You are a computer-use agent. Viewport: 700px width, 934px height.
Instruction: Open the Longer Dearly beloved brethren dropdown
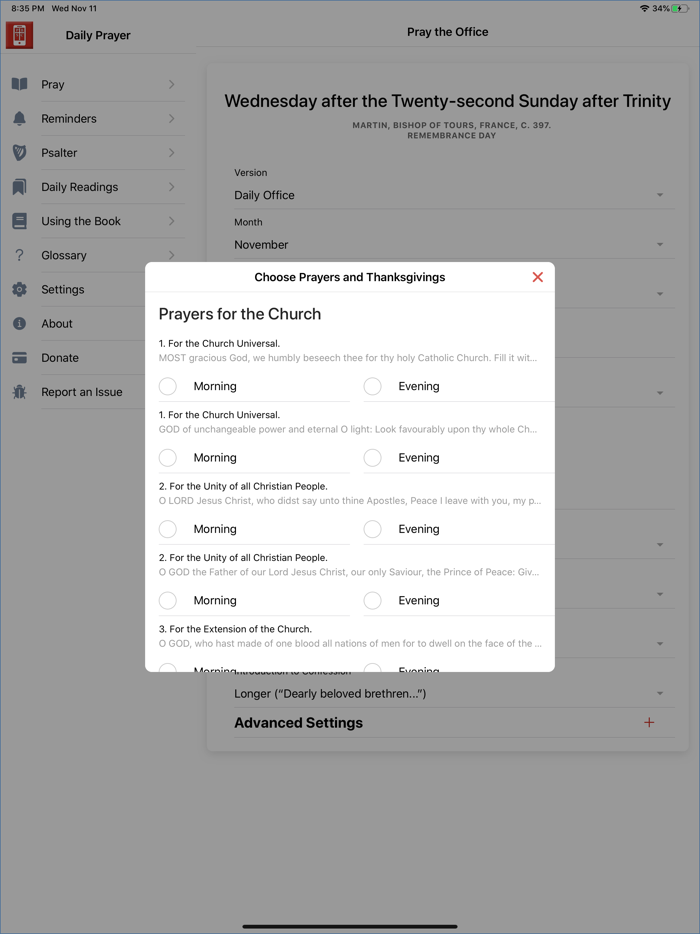[x=454, y=694]
